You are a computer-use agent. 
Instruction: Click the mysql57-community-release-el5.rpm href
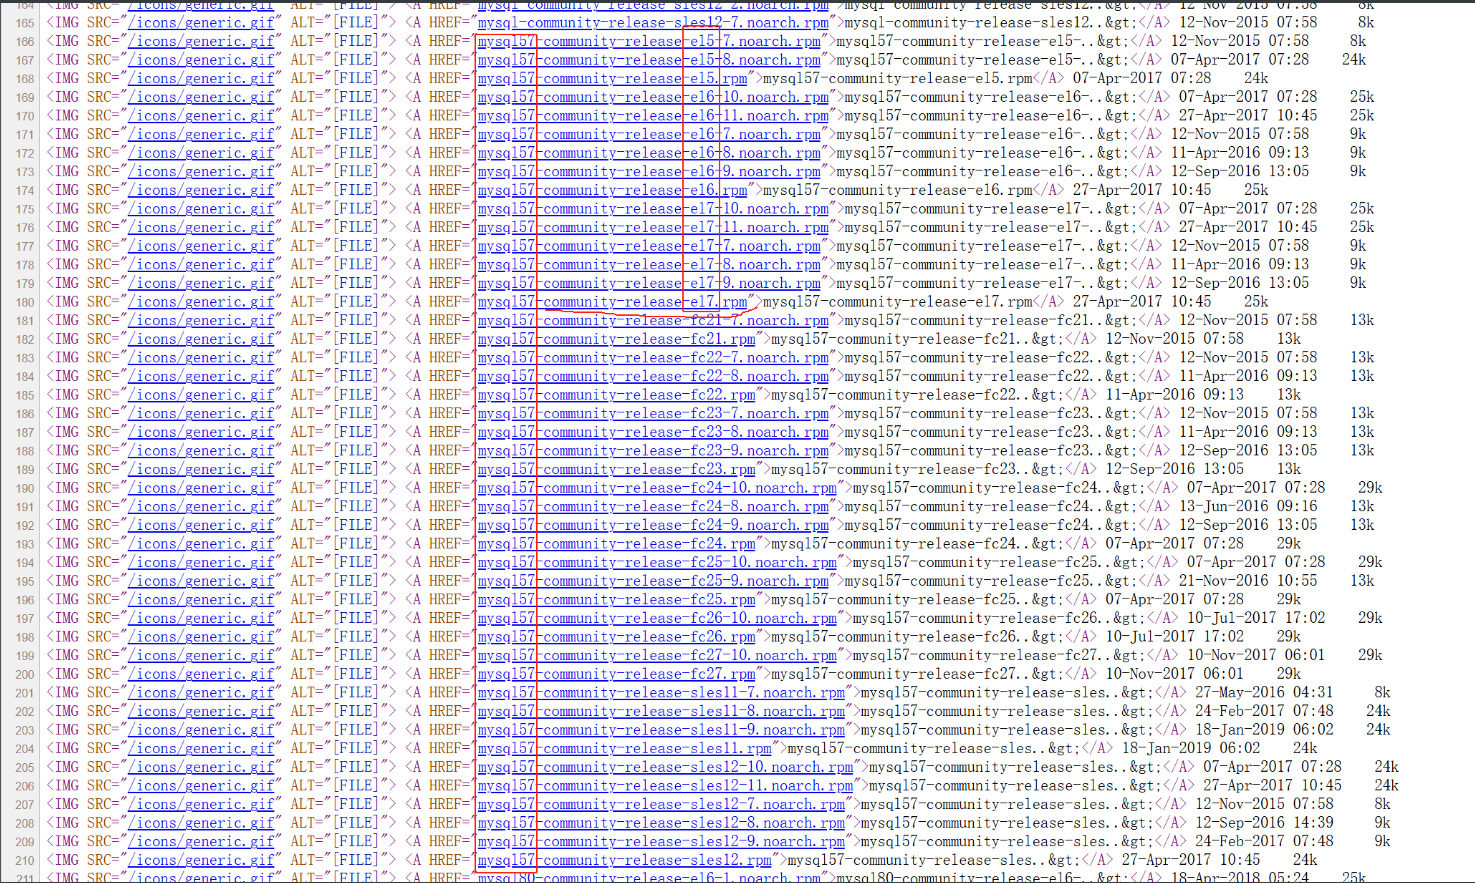pyautogui.click(x=612, y=78)
